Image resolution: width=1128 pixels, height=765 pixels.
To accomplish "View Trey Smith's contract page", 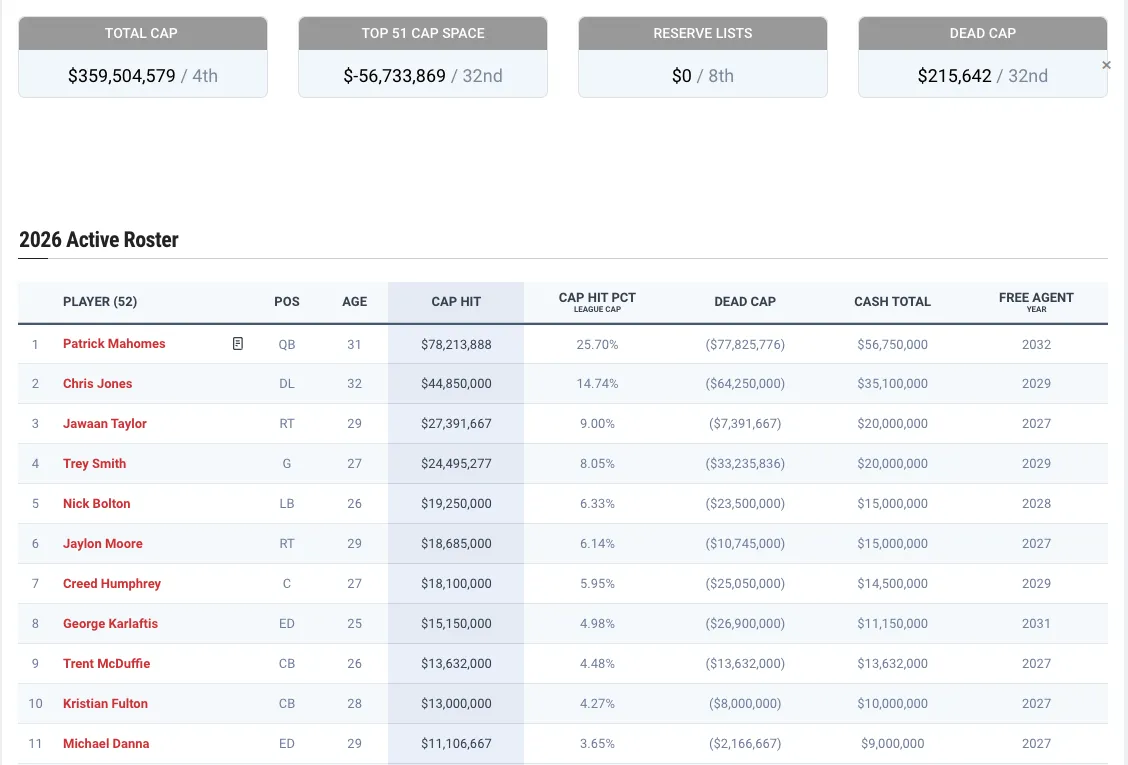I will 94,464.
